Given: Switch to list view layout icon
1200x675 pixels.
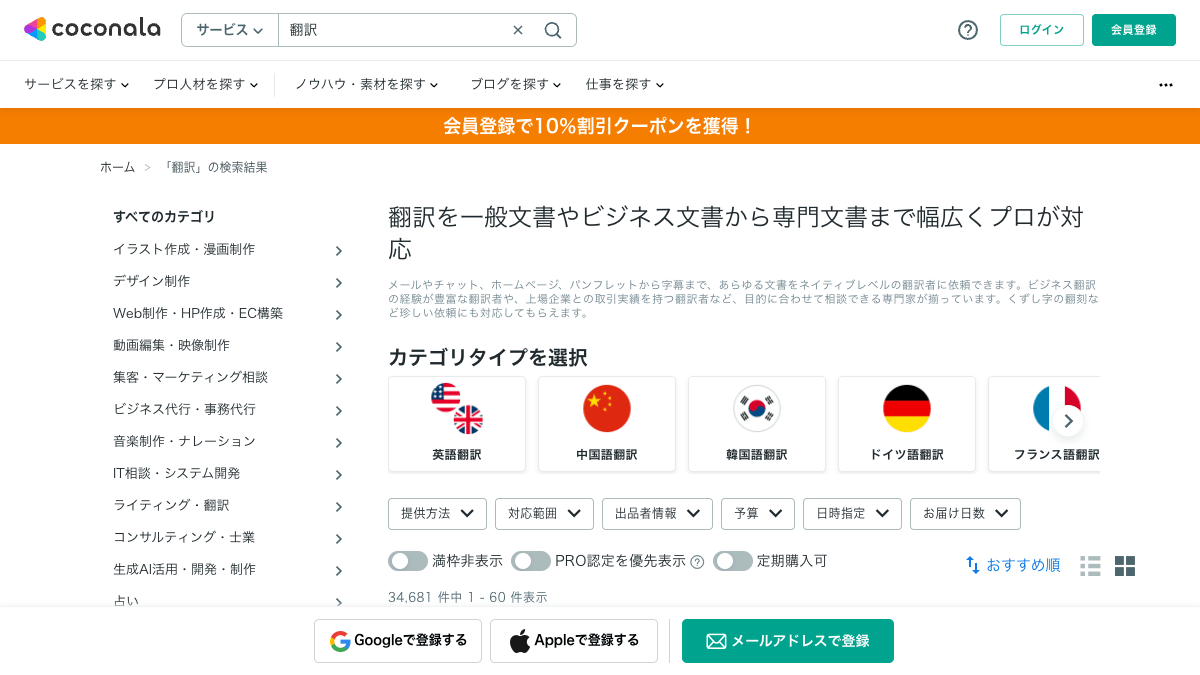Looking at the screenshot, I should click(1090, 566).
